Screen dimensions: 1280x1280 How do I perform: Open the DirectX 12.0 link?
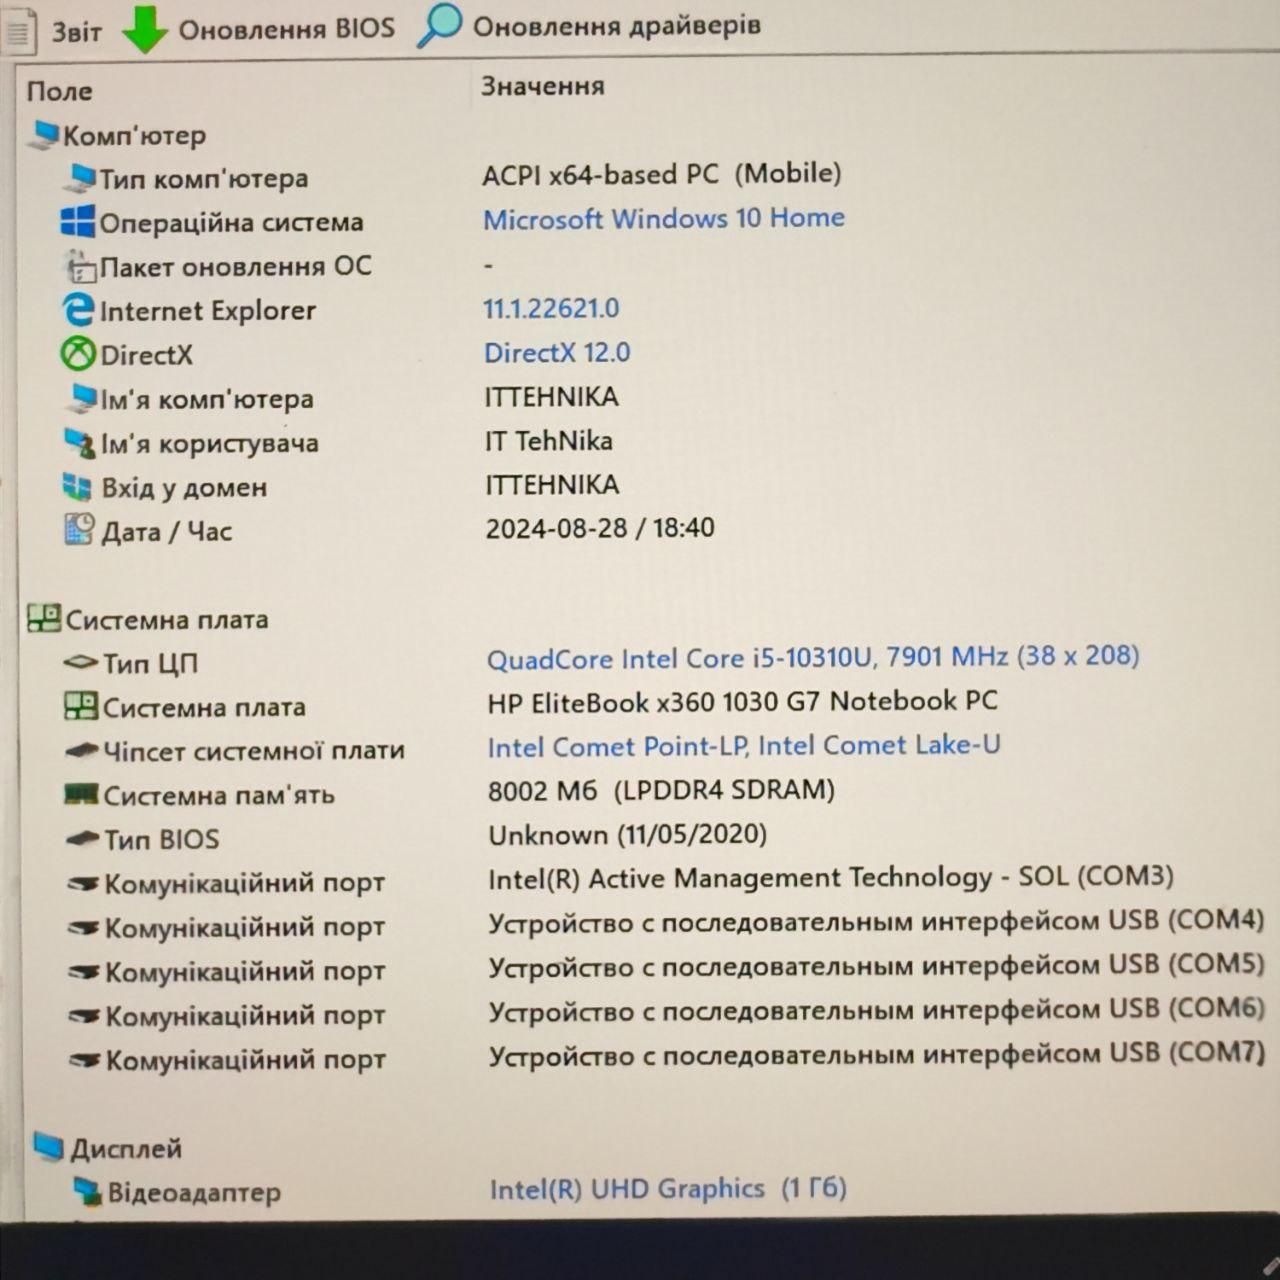pyautogui.click(x=557, y=353)
